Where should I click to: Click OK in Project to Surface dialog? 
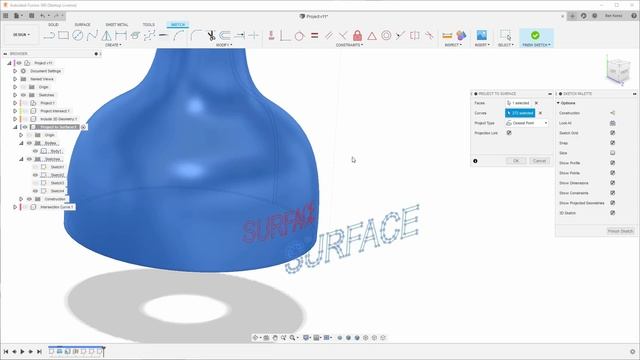tap(516, 161)
